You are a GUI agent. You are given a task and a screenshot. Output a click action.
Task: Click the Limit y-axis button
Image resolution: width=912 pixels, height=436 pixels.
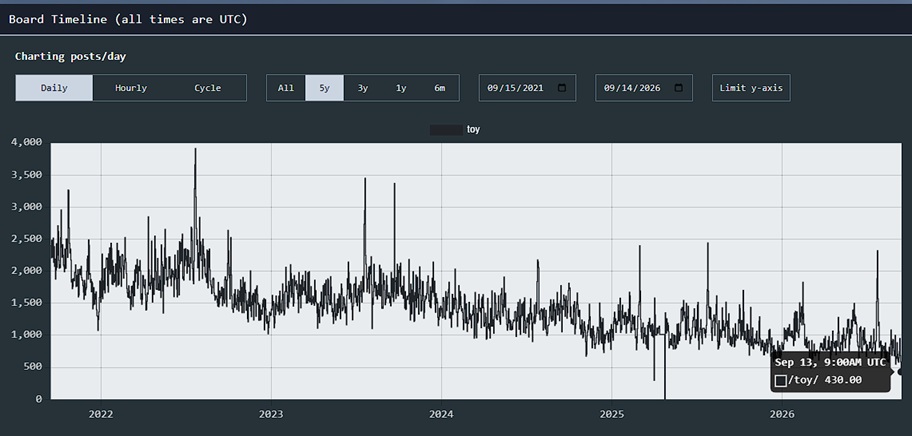pos(751,88)
